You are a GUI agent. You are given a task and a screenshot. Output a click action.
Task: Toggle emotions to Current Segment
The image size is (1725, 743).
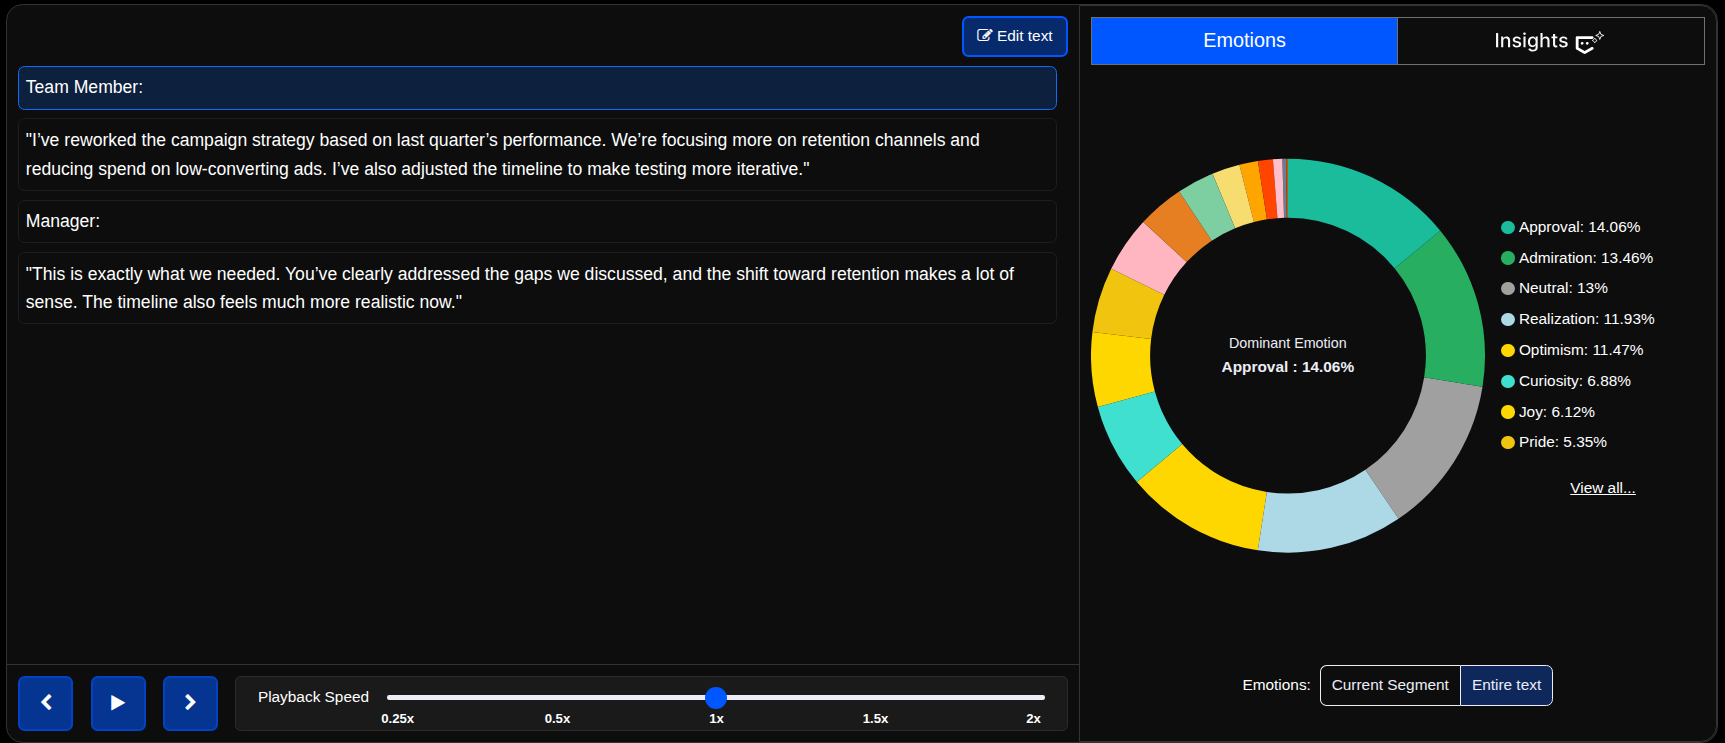point(1389,685)
